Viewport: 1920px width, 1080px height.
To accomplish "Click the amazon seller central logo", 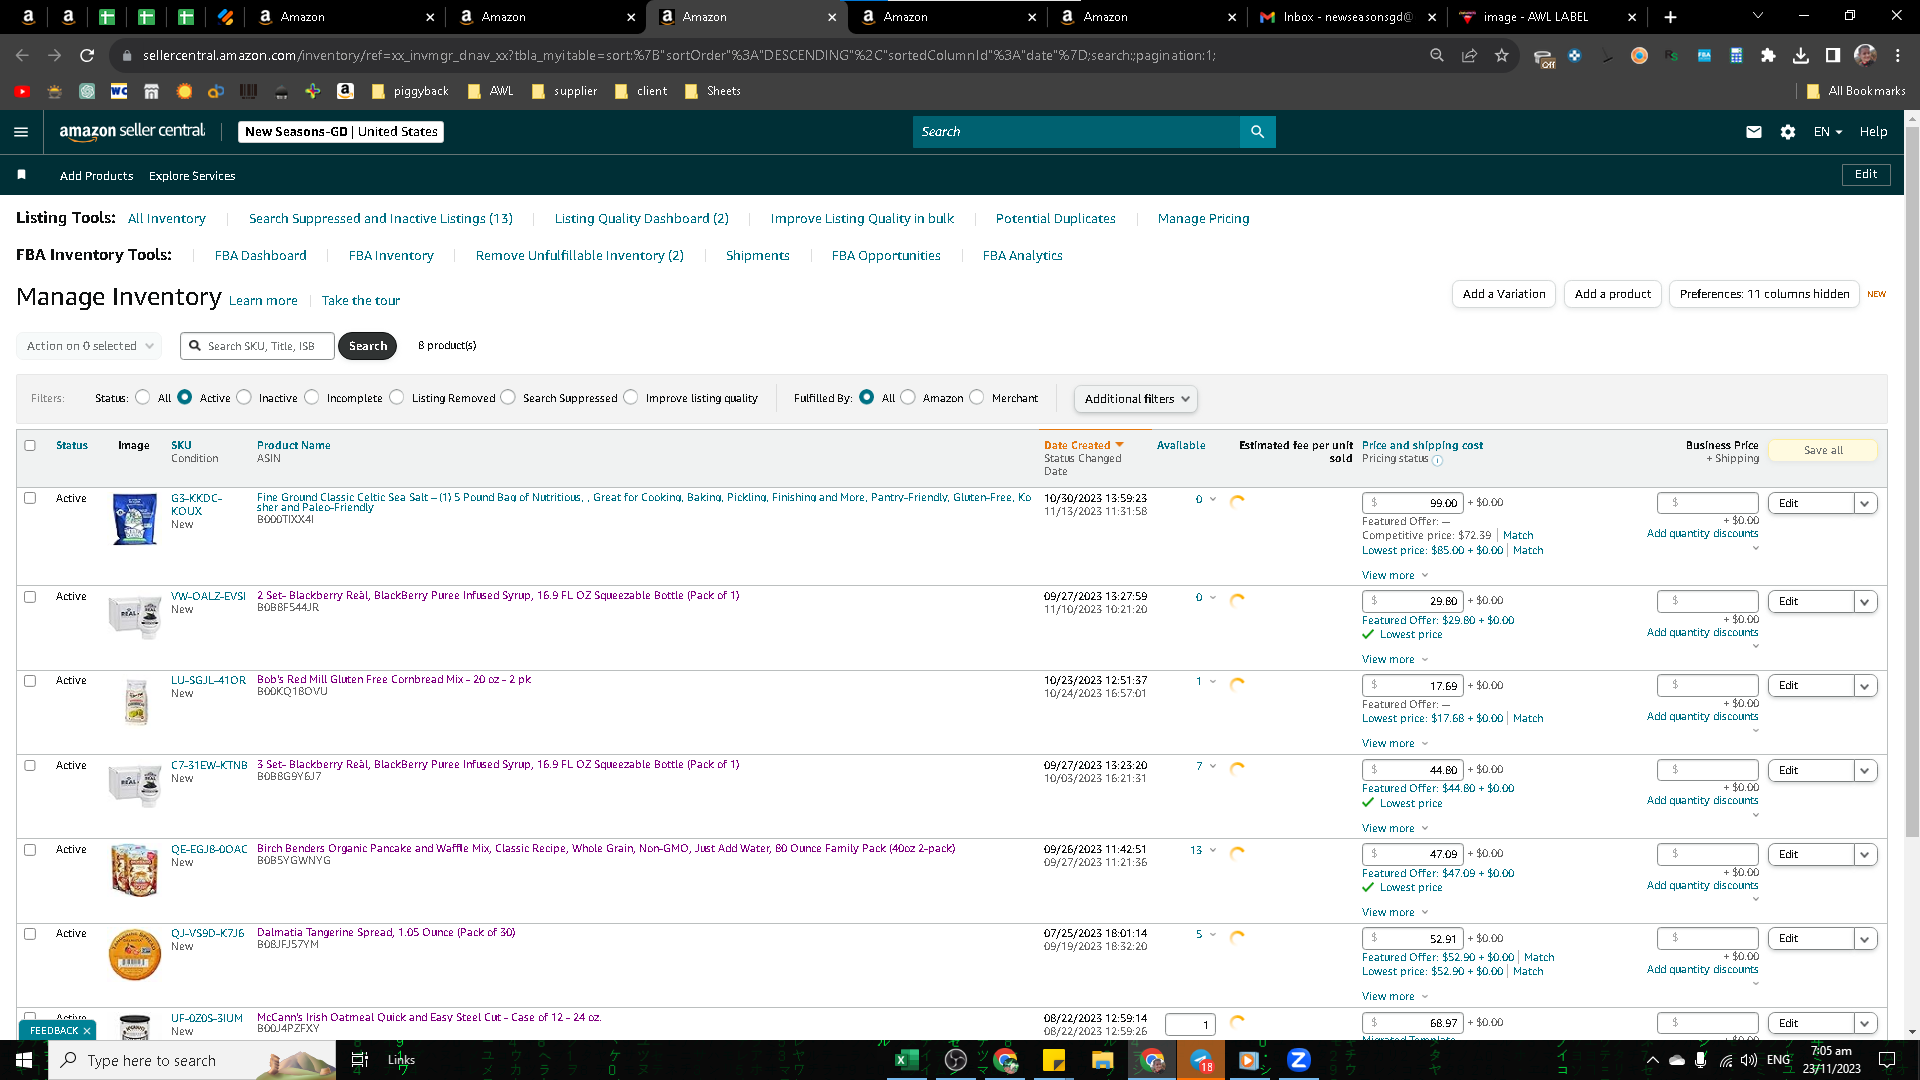I will pyautogui.click(x=132, y=131).
